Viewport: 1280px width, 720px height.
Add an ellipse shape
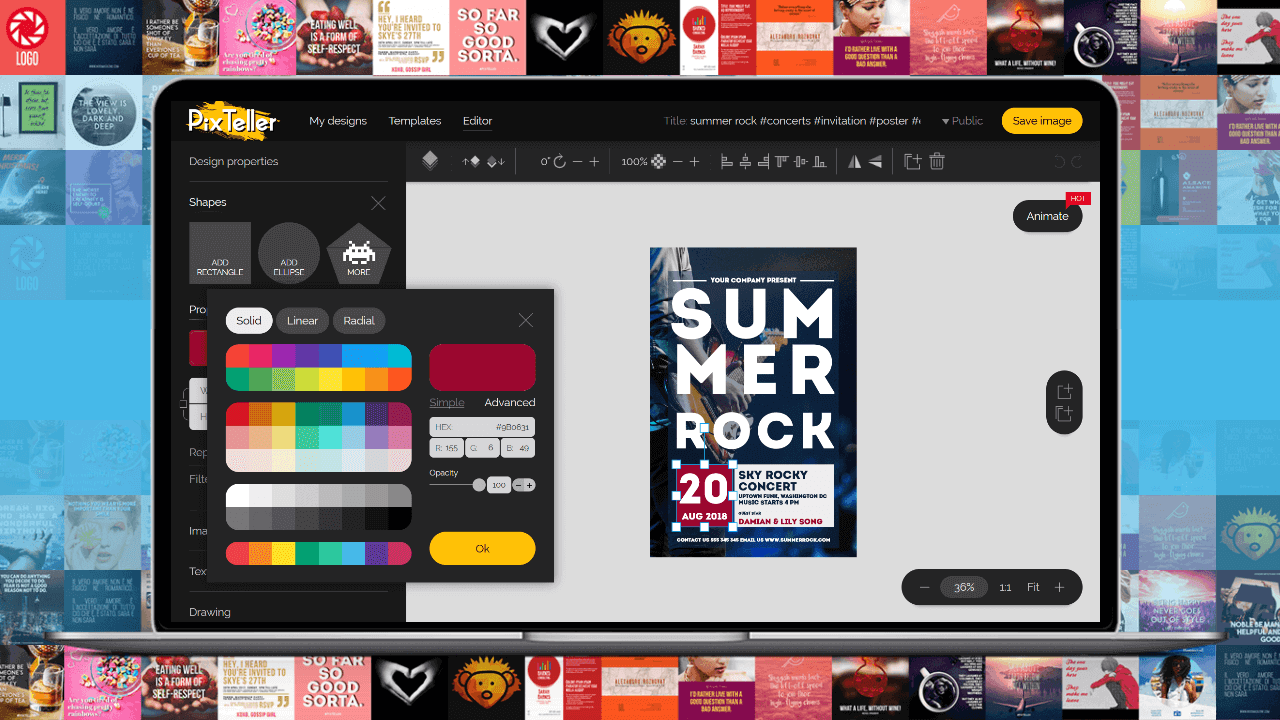tap(289, 253)
